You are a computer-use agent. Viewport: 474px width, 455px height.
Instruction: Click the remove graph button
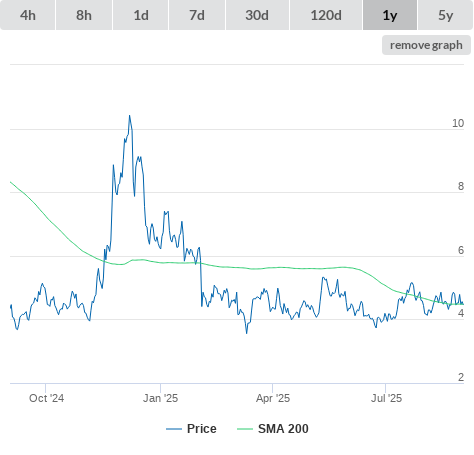(x=426, y=45)
